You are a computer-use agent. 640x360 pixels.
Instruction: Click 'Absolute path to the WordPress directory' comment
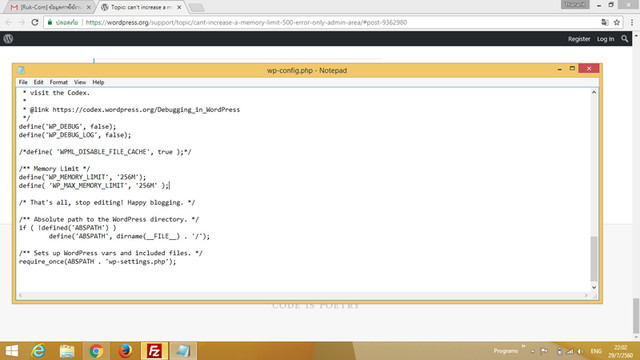coord(109,220)
